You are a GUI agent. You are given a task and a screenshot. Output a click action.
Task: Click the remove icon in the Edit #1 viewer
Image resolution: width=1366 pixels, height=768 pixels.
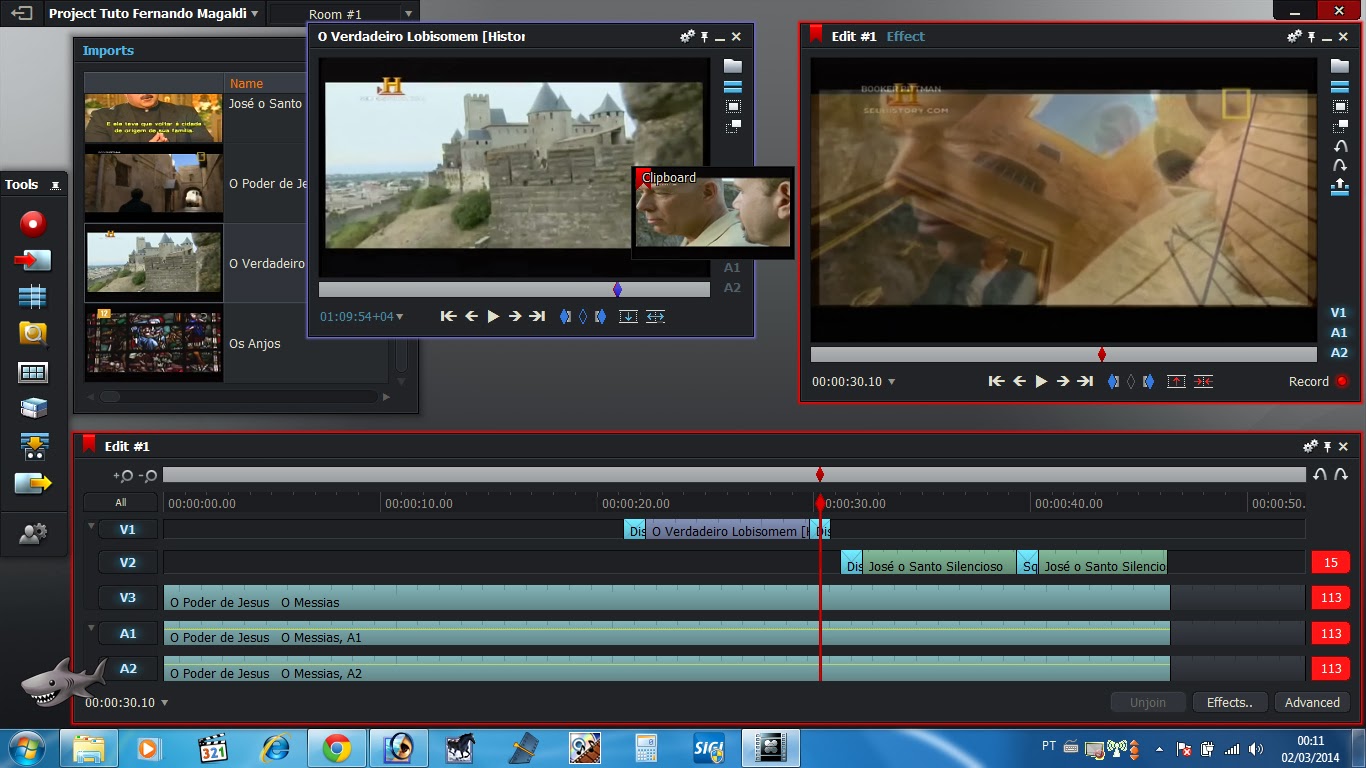1176,381
